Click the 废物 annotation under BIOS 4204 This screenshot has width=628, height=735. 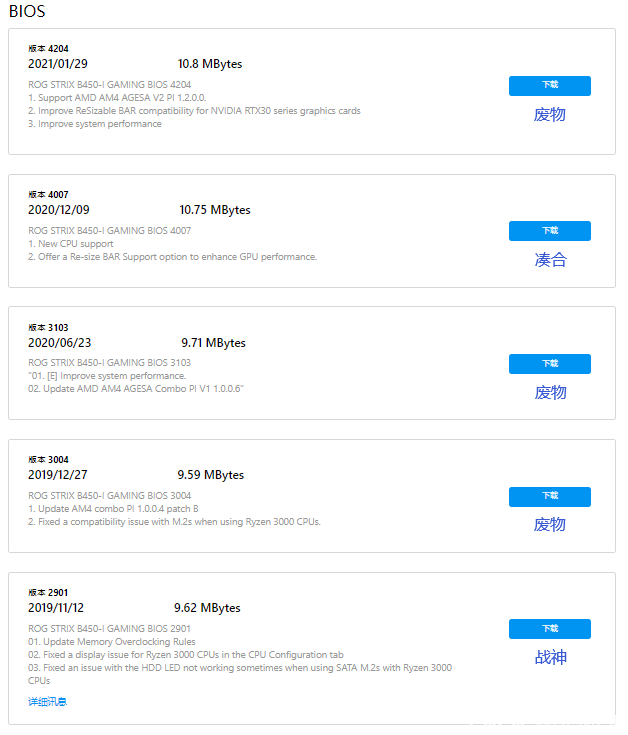(x=550, y=114)
